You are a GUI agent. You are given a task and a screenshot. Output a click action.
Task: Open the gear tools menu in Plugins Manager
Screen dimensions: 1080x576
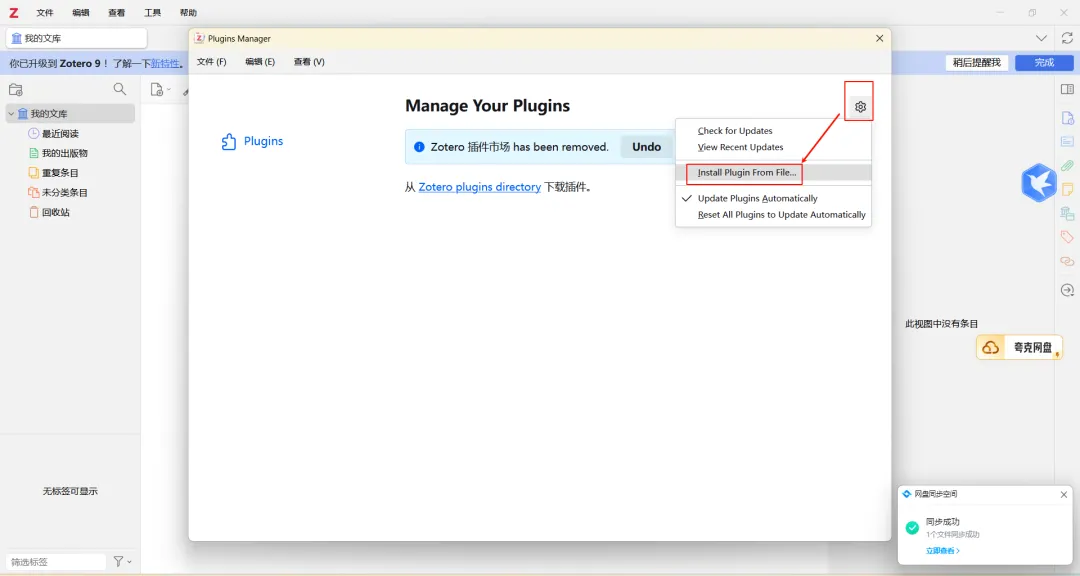860,107
